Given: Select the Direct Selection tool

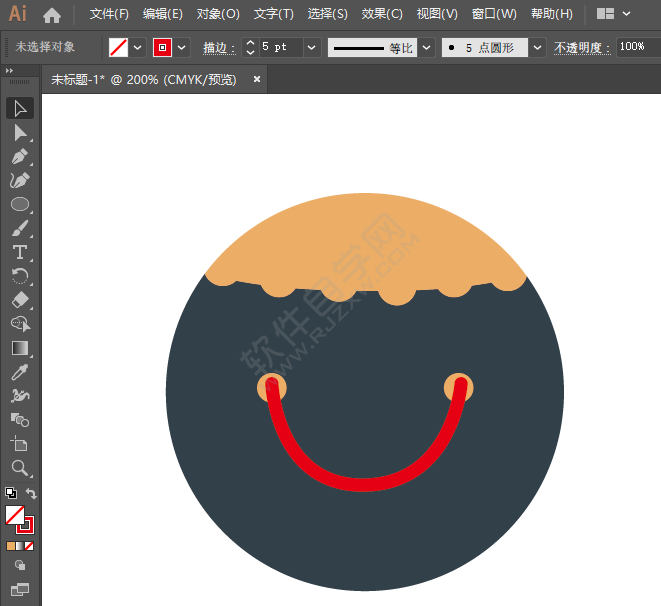Looking at the screenshot, I should tap(19, 132).
